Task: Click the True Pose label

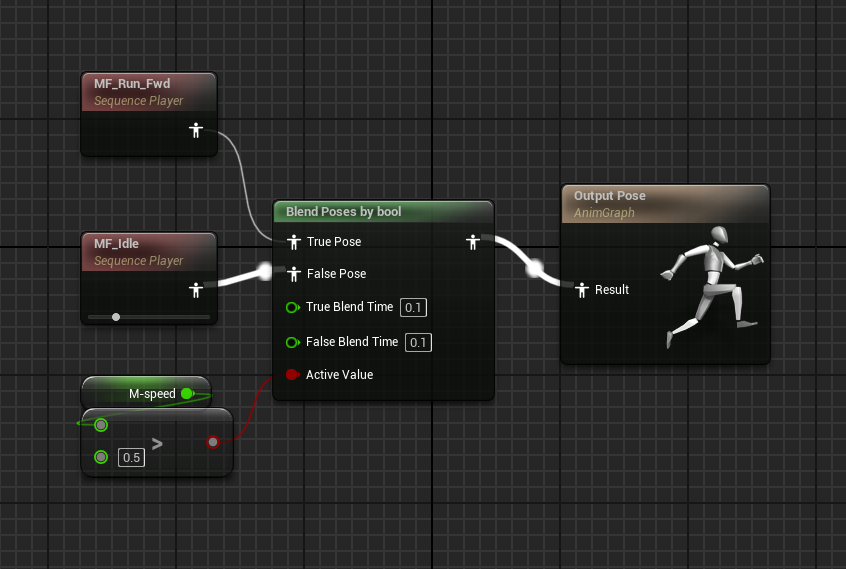Action: click(x=334, y=242)
